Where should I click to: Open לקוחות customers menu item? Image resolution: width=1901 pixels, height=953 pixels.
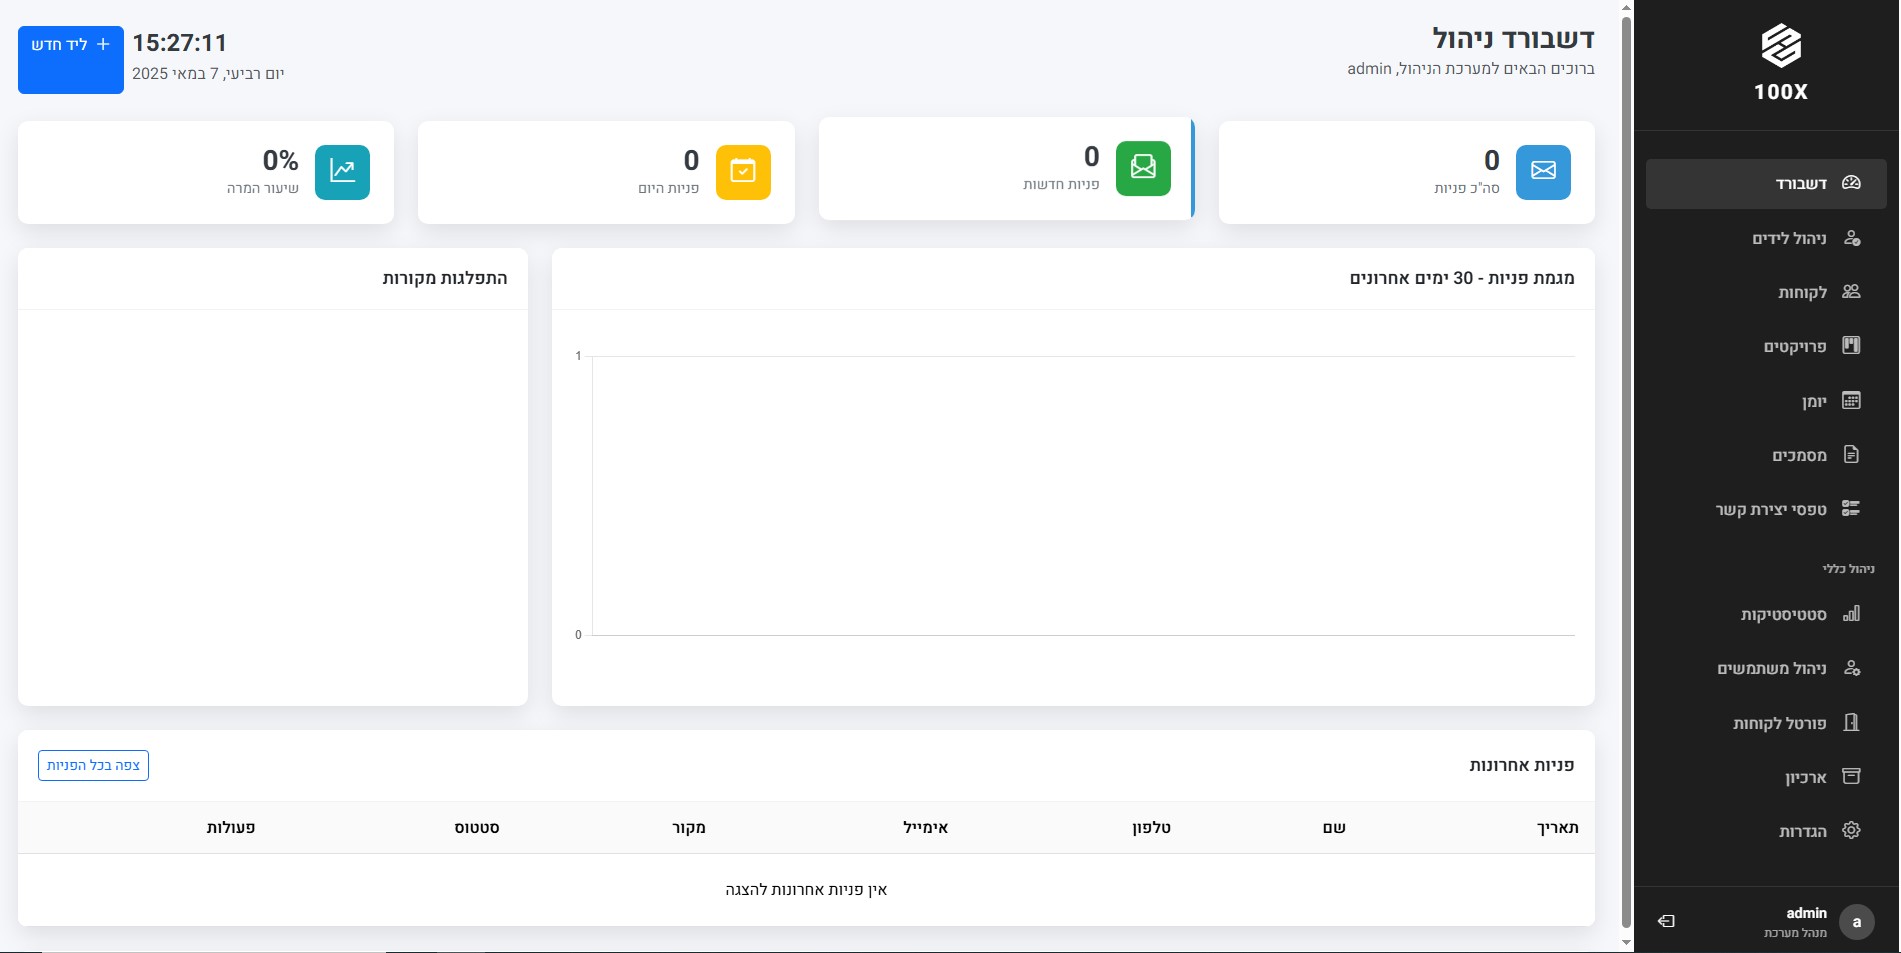pos(1802,292)
